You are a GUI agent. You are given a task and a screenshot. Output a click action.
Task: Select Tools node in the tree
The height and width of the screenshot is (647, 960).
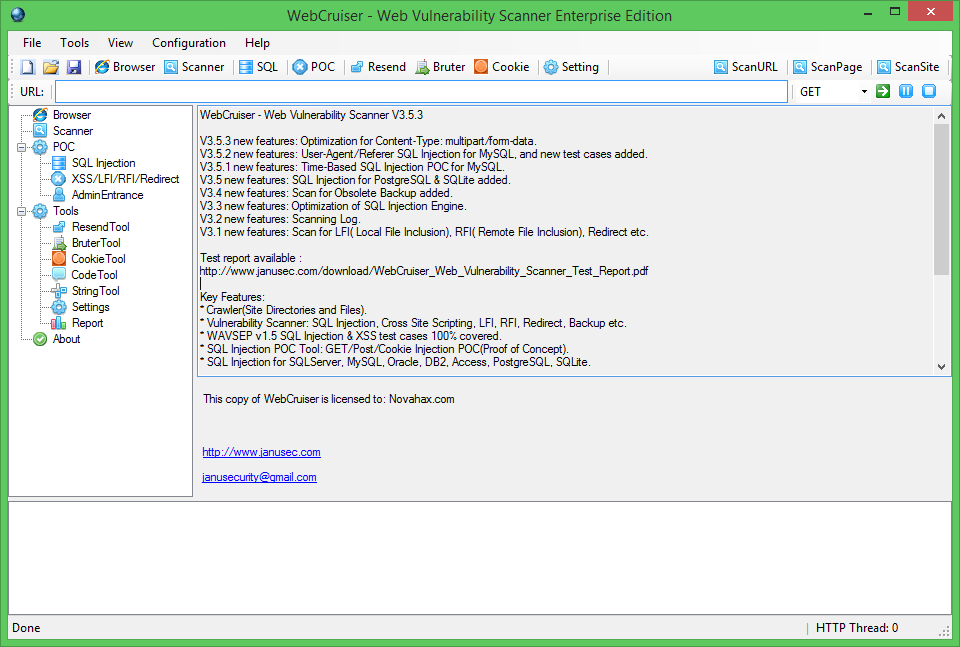(66, 211)
